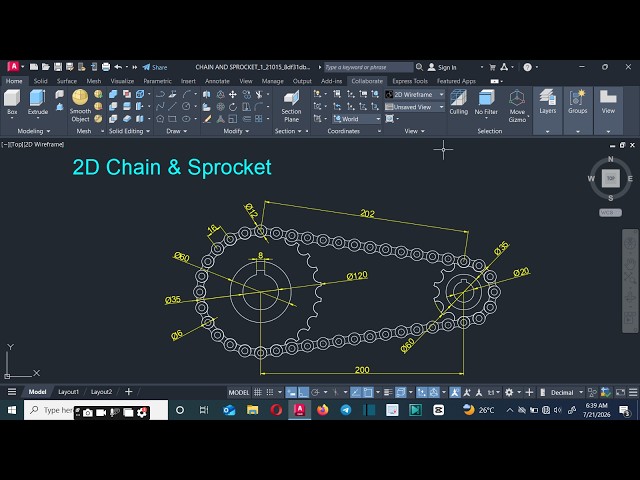640x480 pixels.
Task: Click the Mirror tool in Modify panel
Action: point(207,95)
